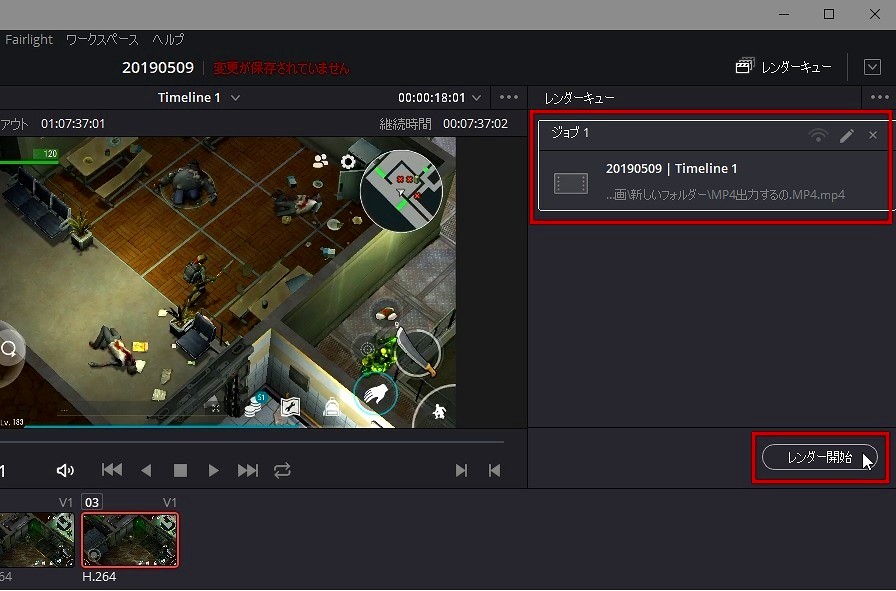This screenshot has width=896, height=591.
Task: Go to the next clip marker icon
Action: click(x=461, y=470)
